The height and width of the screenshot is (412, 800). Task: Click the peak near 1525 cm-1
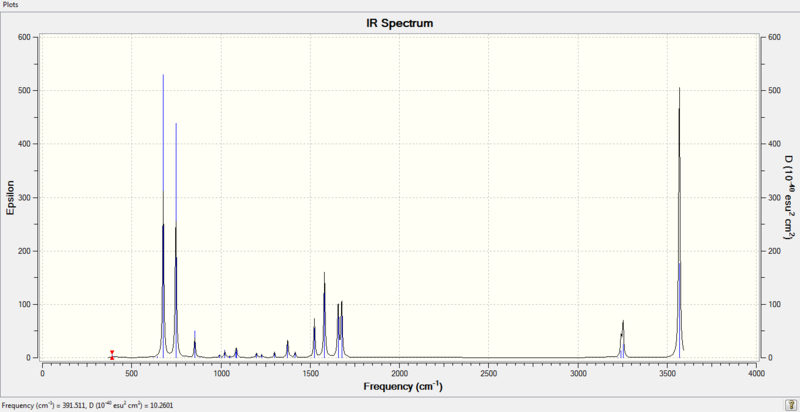[314, 338]
